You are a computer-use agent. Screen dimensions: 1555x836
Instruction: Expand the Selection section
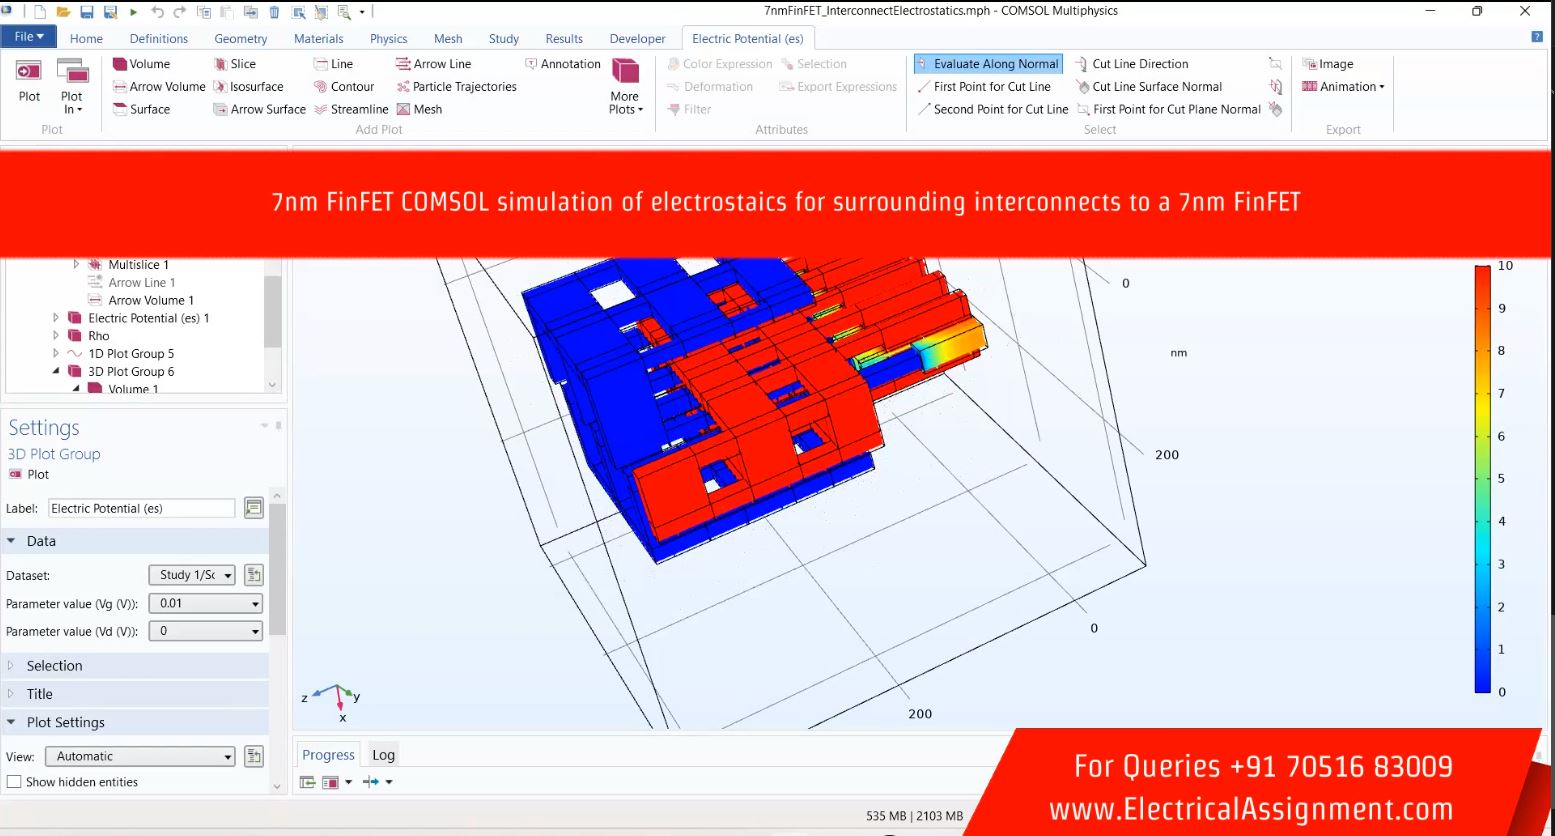pos(54,666)
